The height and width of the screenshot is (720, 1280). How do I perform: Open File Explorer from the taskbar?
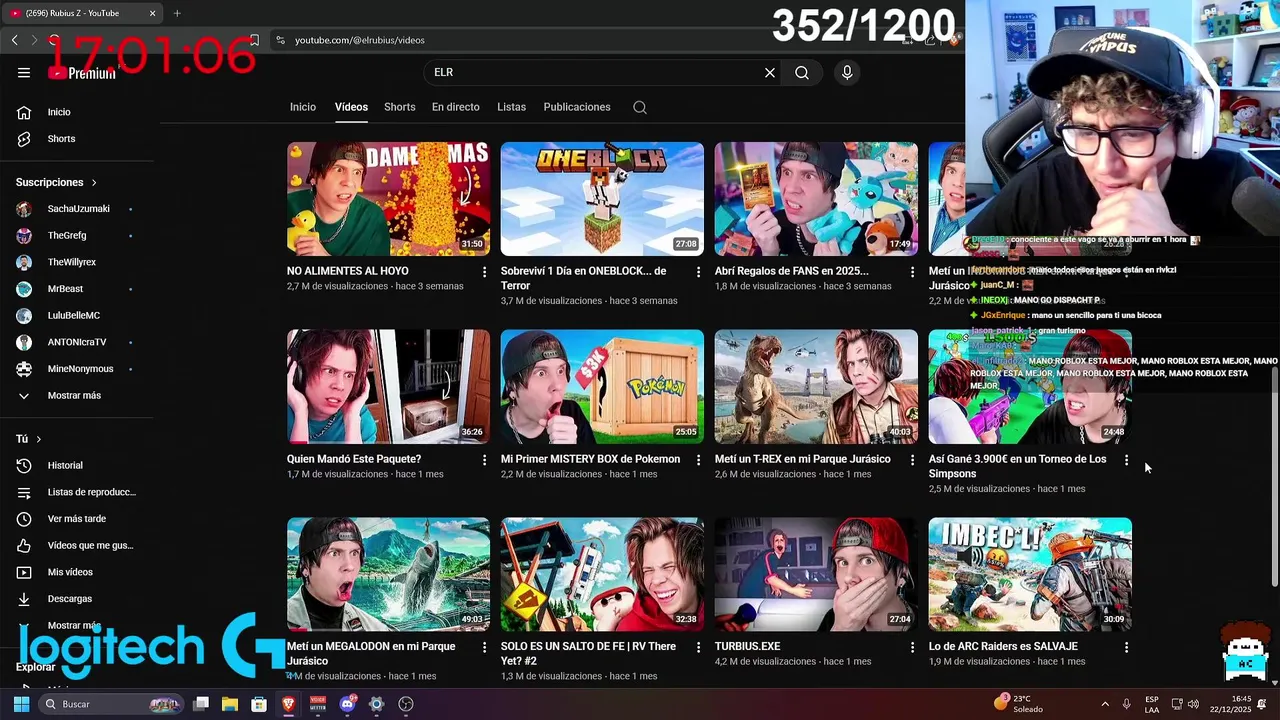click(x=229, y=704)
